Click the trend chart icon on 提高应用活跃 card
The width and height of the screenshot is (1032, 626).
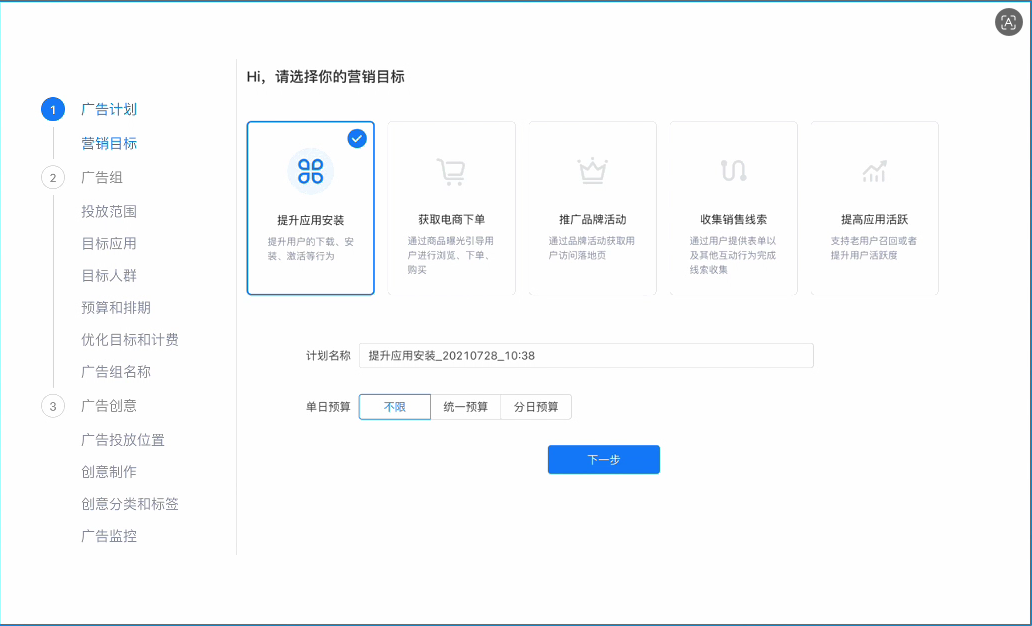(x=874, y=170)
